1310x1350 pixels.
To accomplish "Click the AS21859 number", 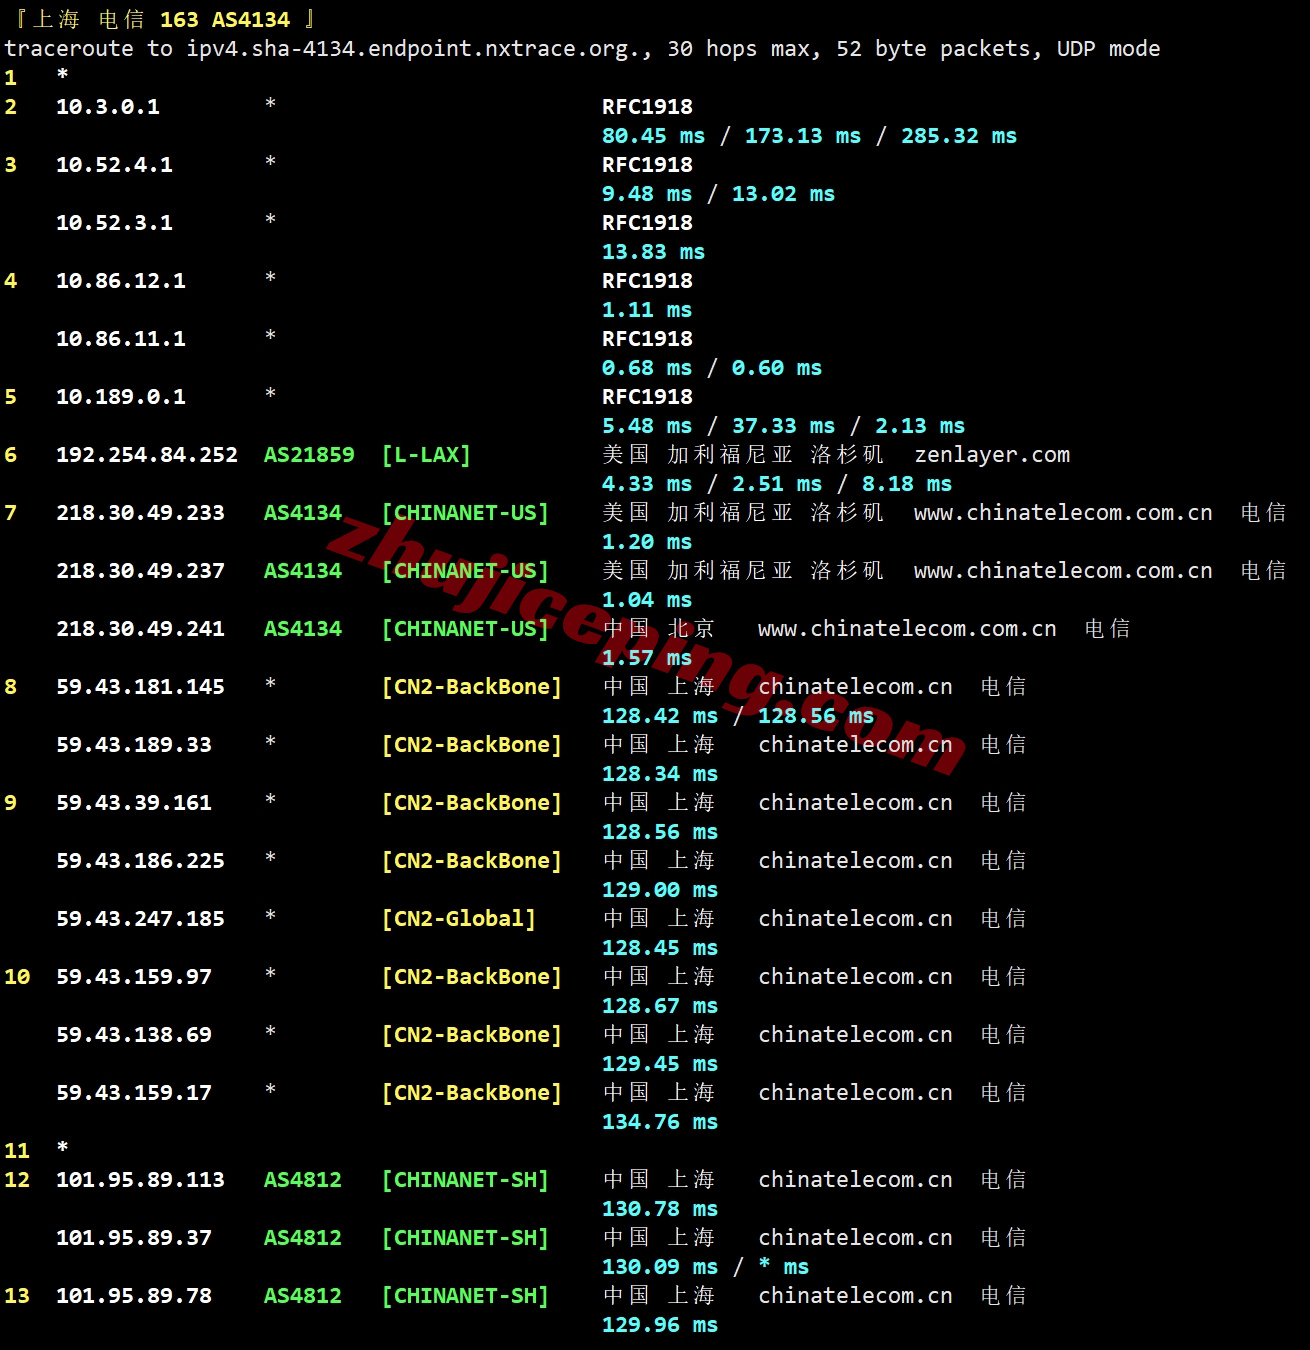I will [x=309, y=455].
